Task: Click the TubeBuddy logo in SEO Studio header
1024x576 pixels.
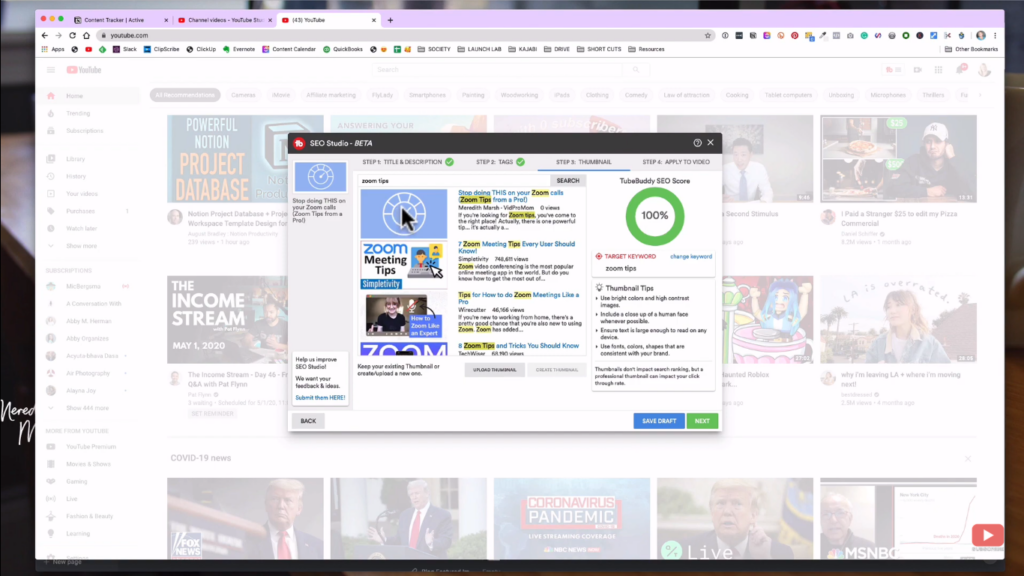Action: [x=299, y=144]
